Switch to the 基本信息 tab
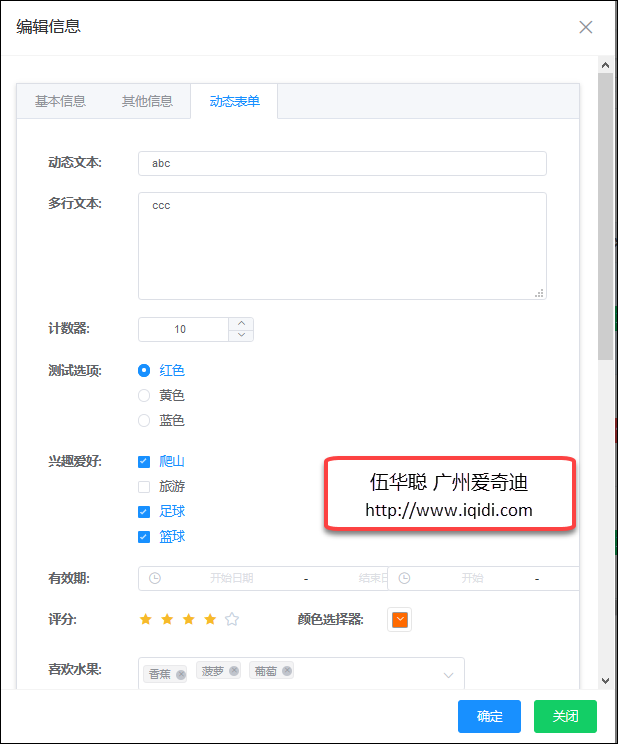 tap(60, 101)
